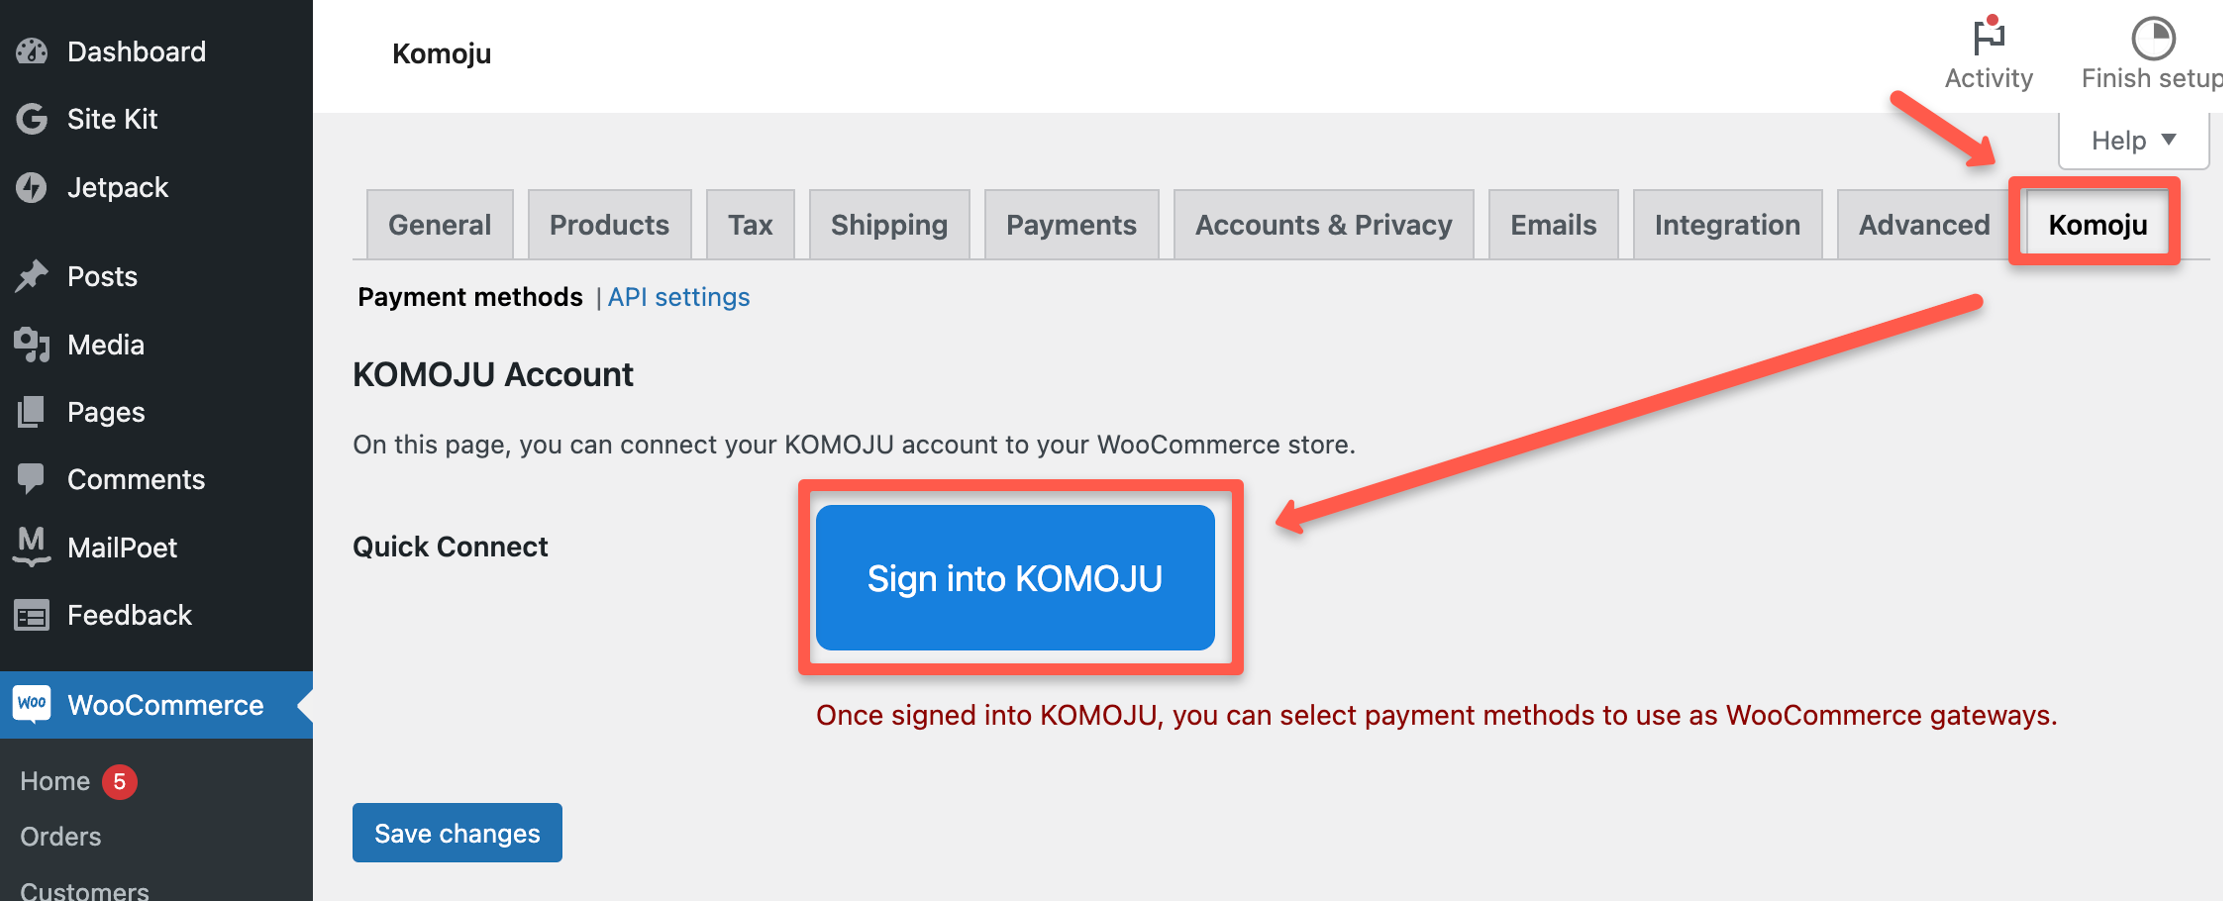Click the Comments speech bubble icon
2223x901 pixels.
(32, 479)
